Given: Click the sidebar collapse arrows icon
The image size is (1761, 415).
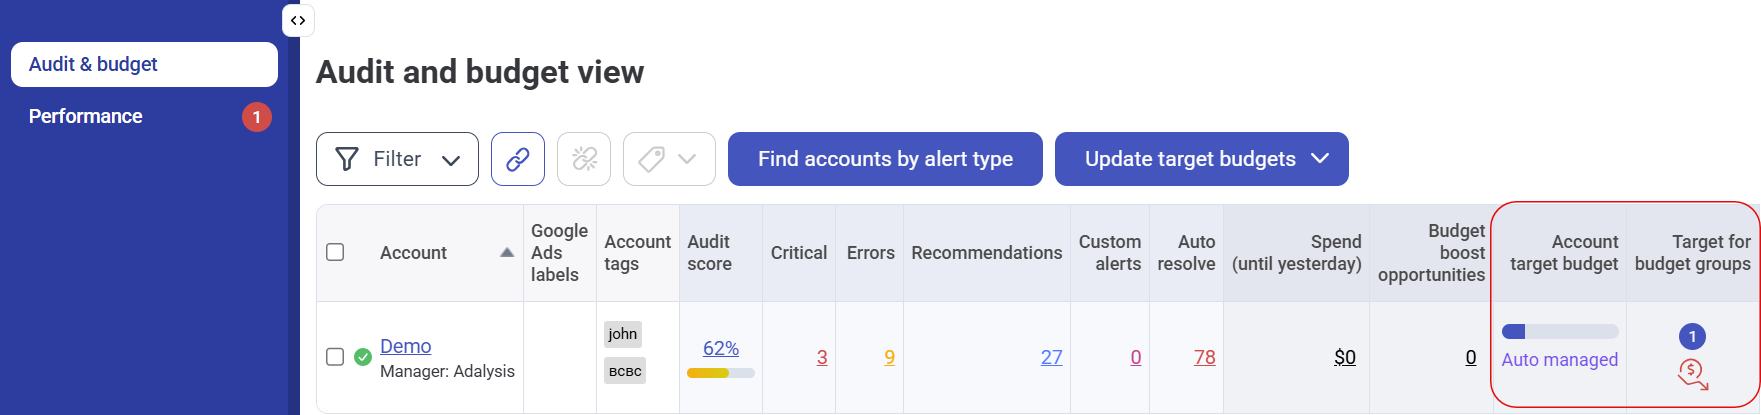Looking at the screenshot, I should click(298, 20).
